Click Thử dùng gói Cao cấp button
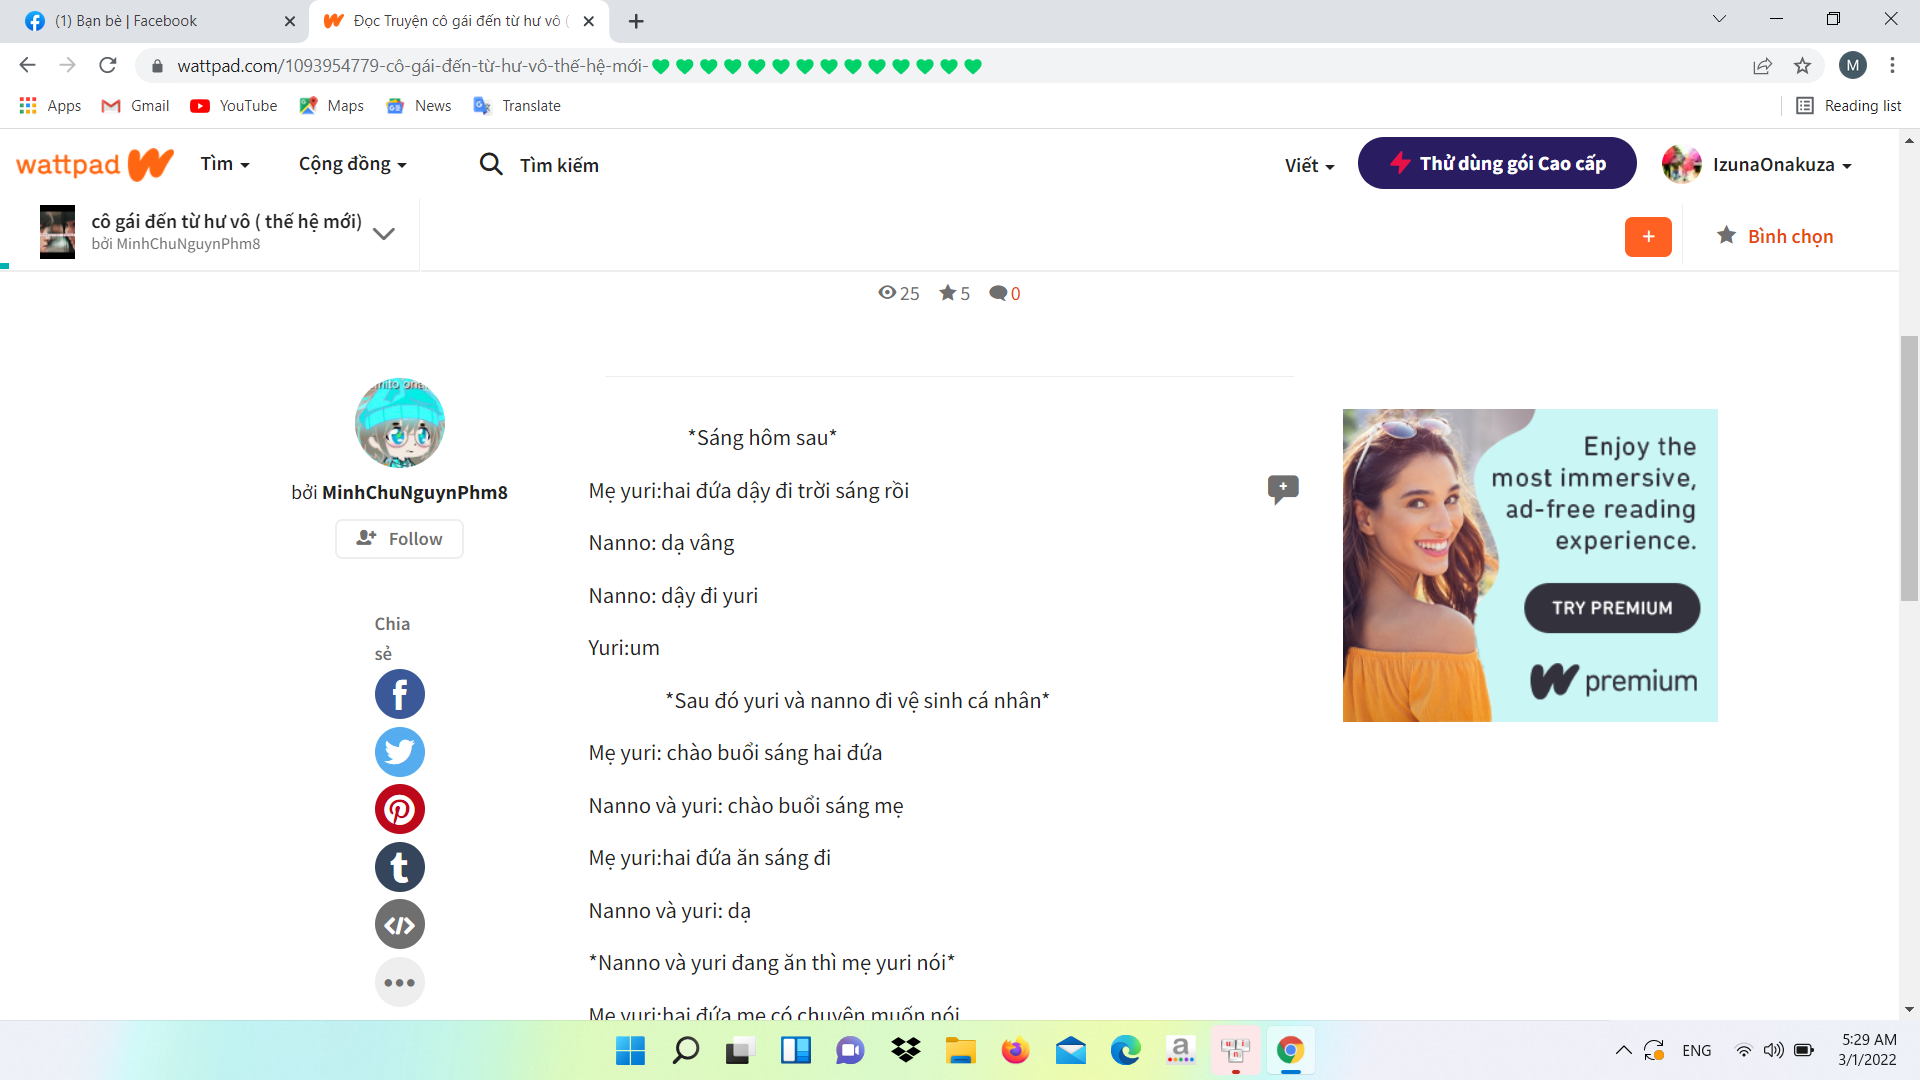 1496,163
